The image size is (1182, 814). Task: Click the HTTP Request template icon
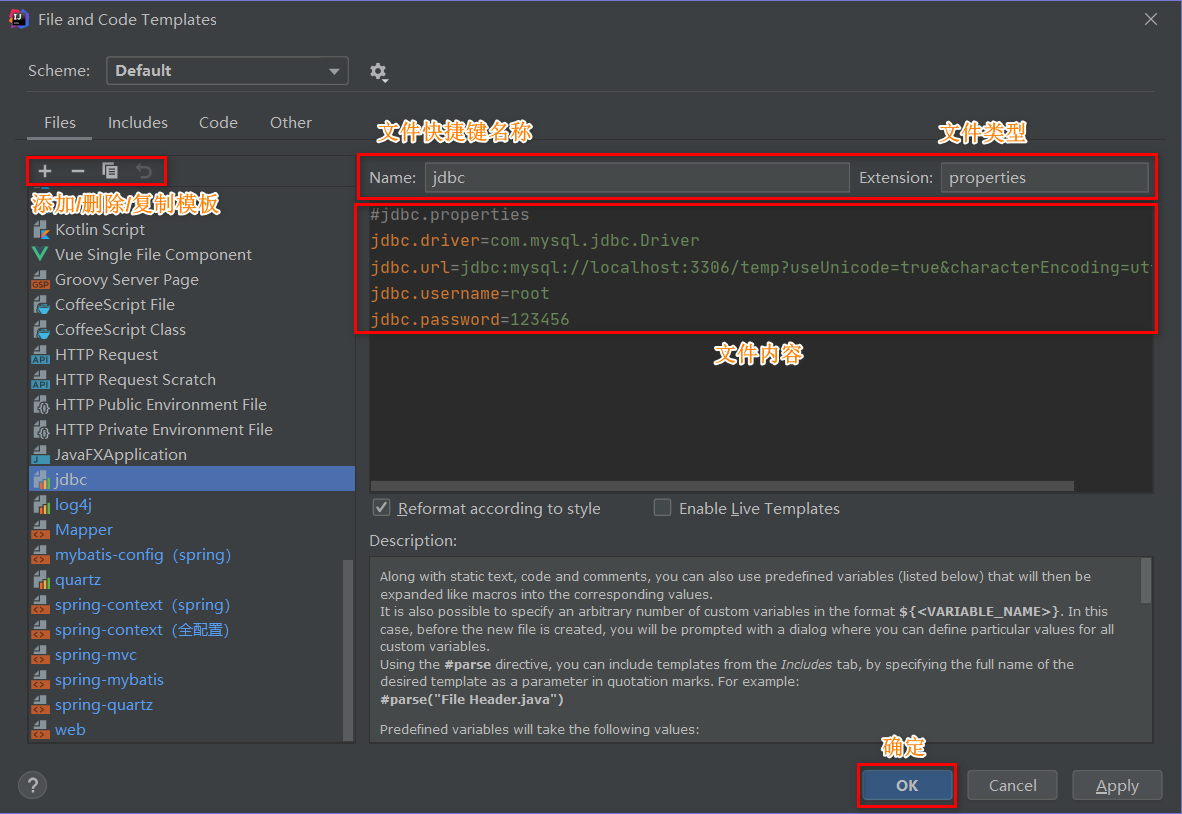point(41,354)
